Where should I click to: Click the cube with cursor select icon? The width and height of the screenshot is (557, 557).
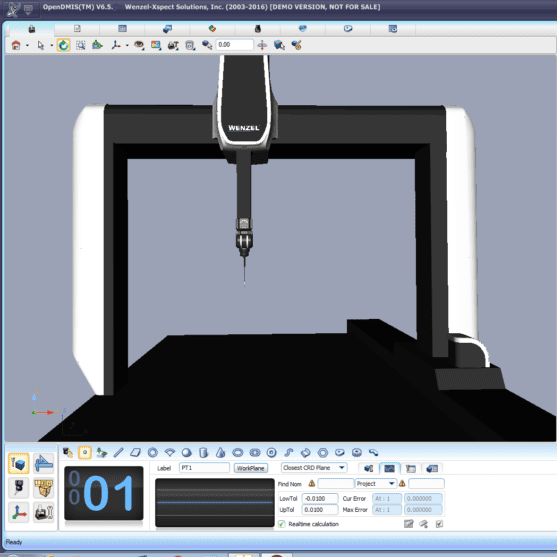pyautogui.click(x=279, y=45)
